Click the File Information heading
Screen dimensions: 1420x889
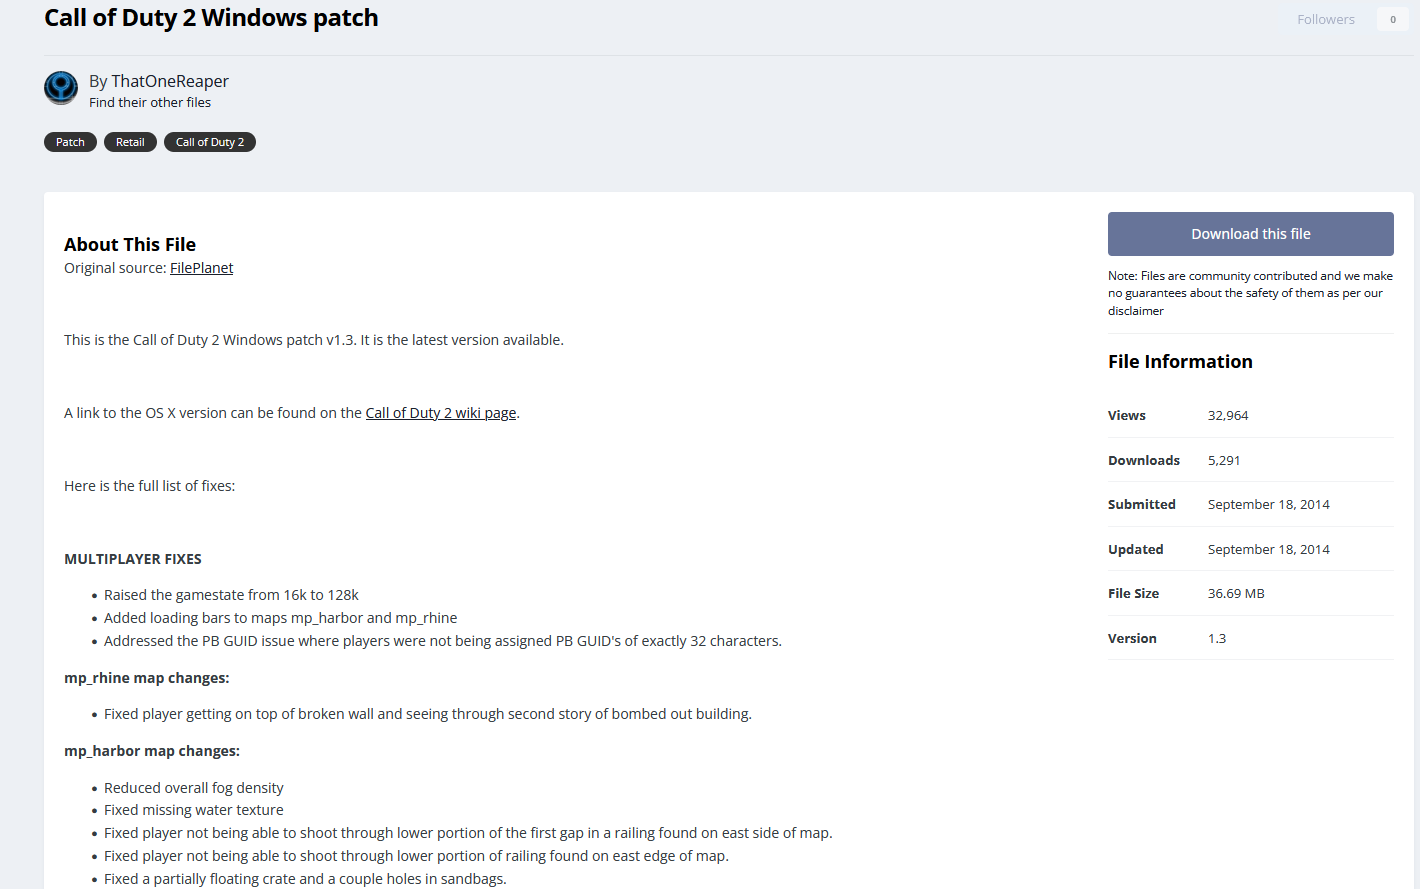click(x=1180, y=362)
